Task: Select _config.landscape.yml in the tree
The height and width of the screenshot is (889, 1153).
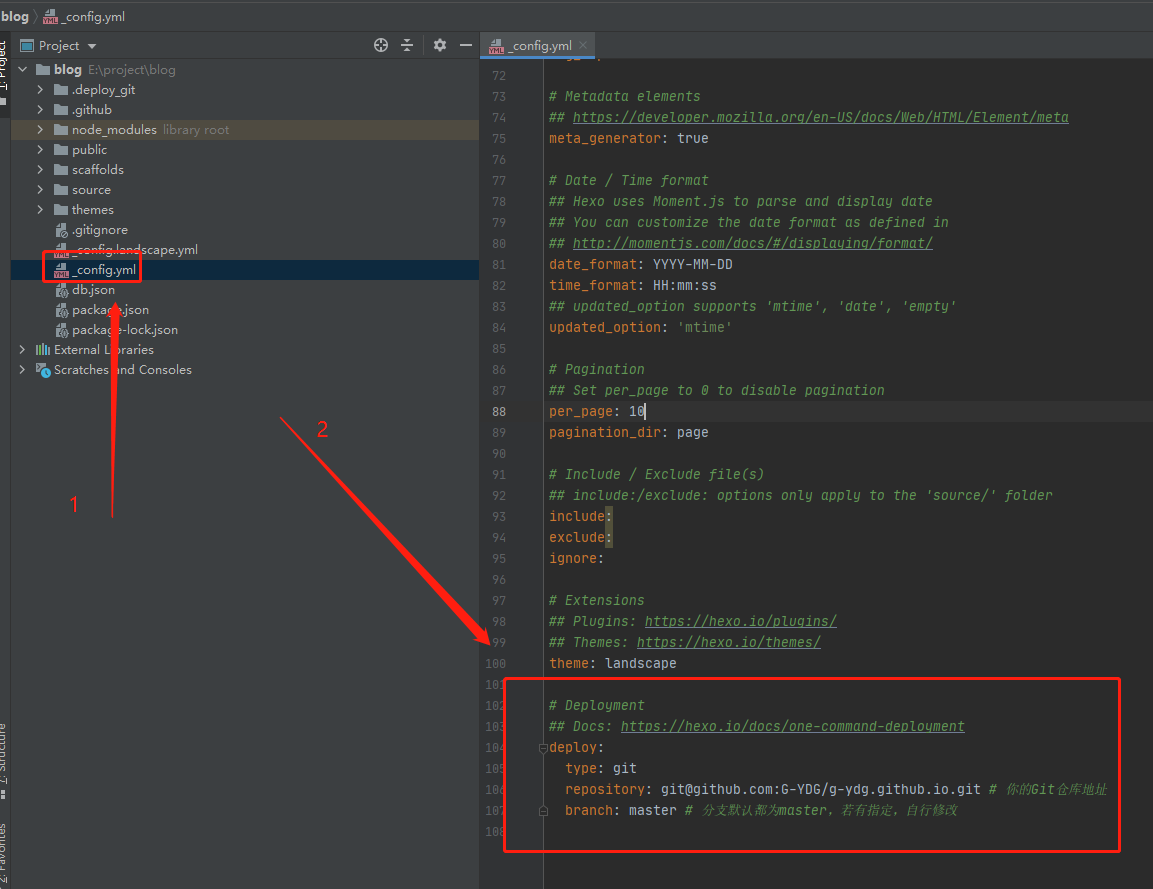Action: [135, 250]
